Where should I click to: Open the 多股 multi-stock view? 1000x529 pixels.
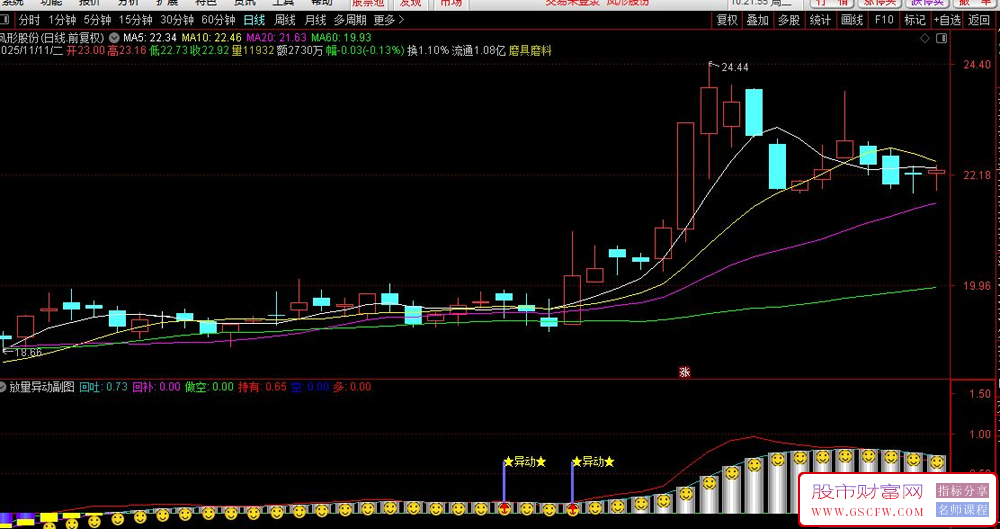point(789,20)
